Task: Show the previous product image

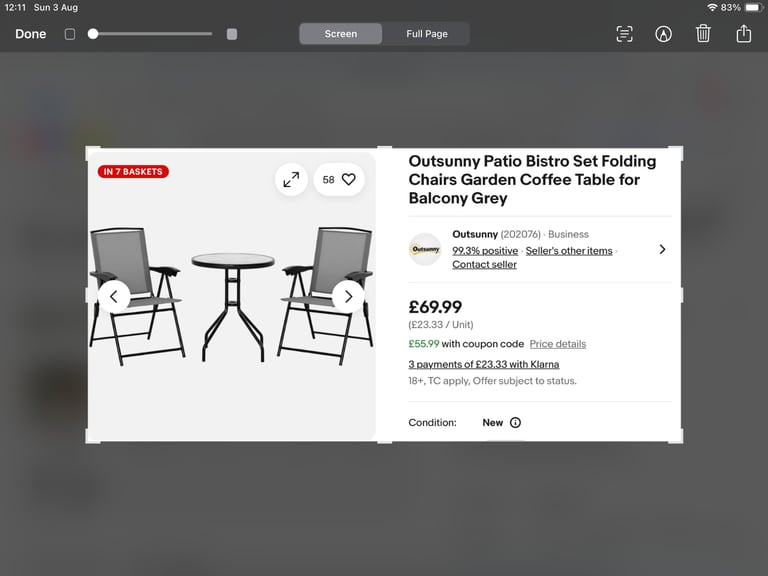Action: (x=114, y=296)
